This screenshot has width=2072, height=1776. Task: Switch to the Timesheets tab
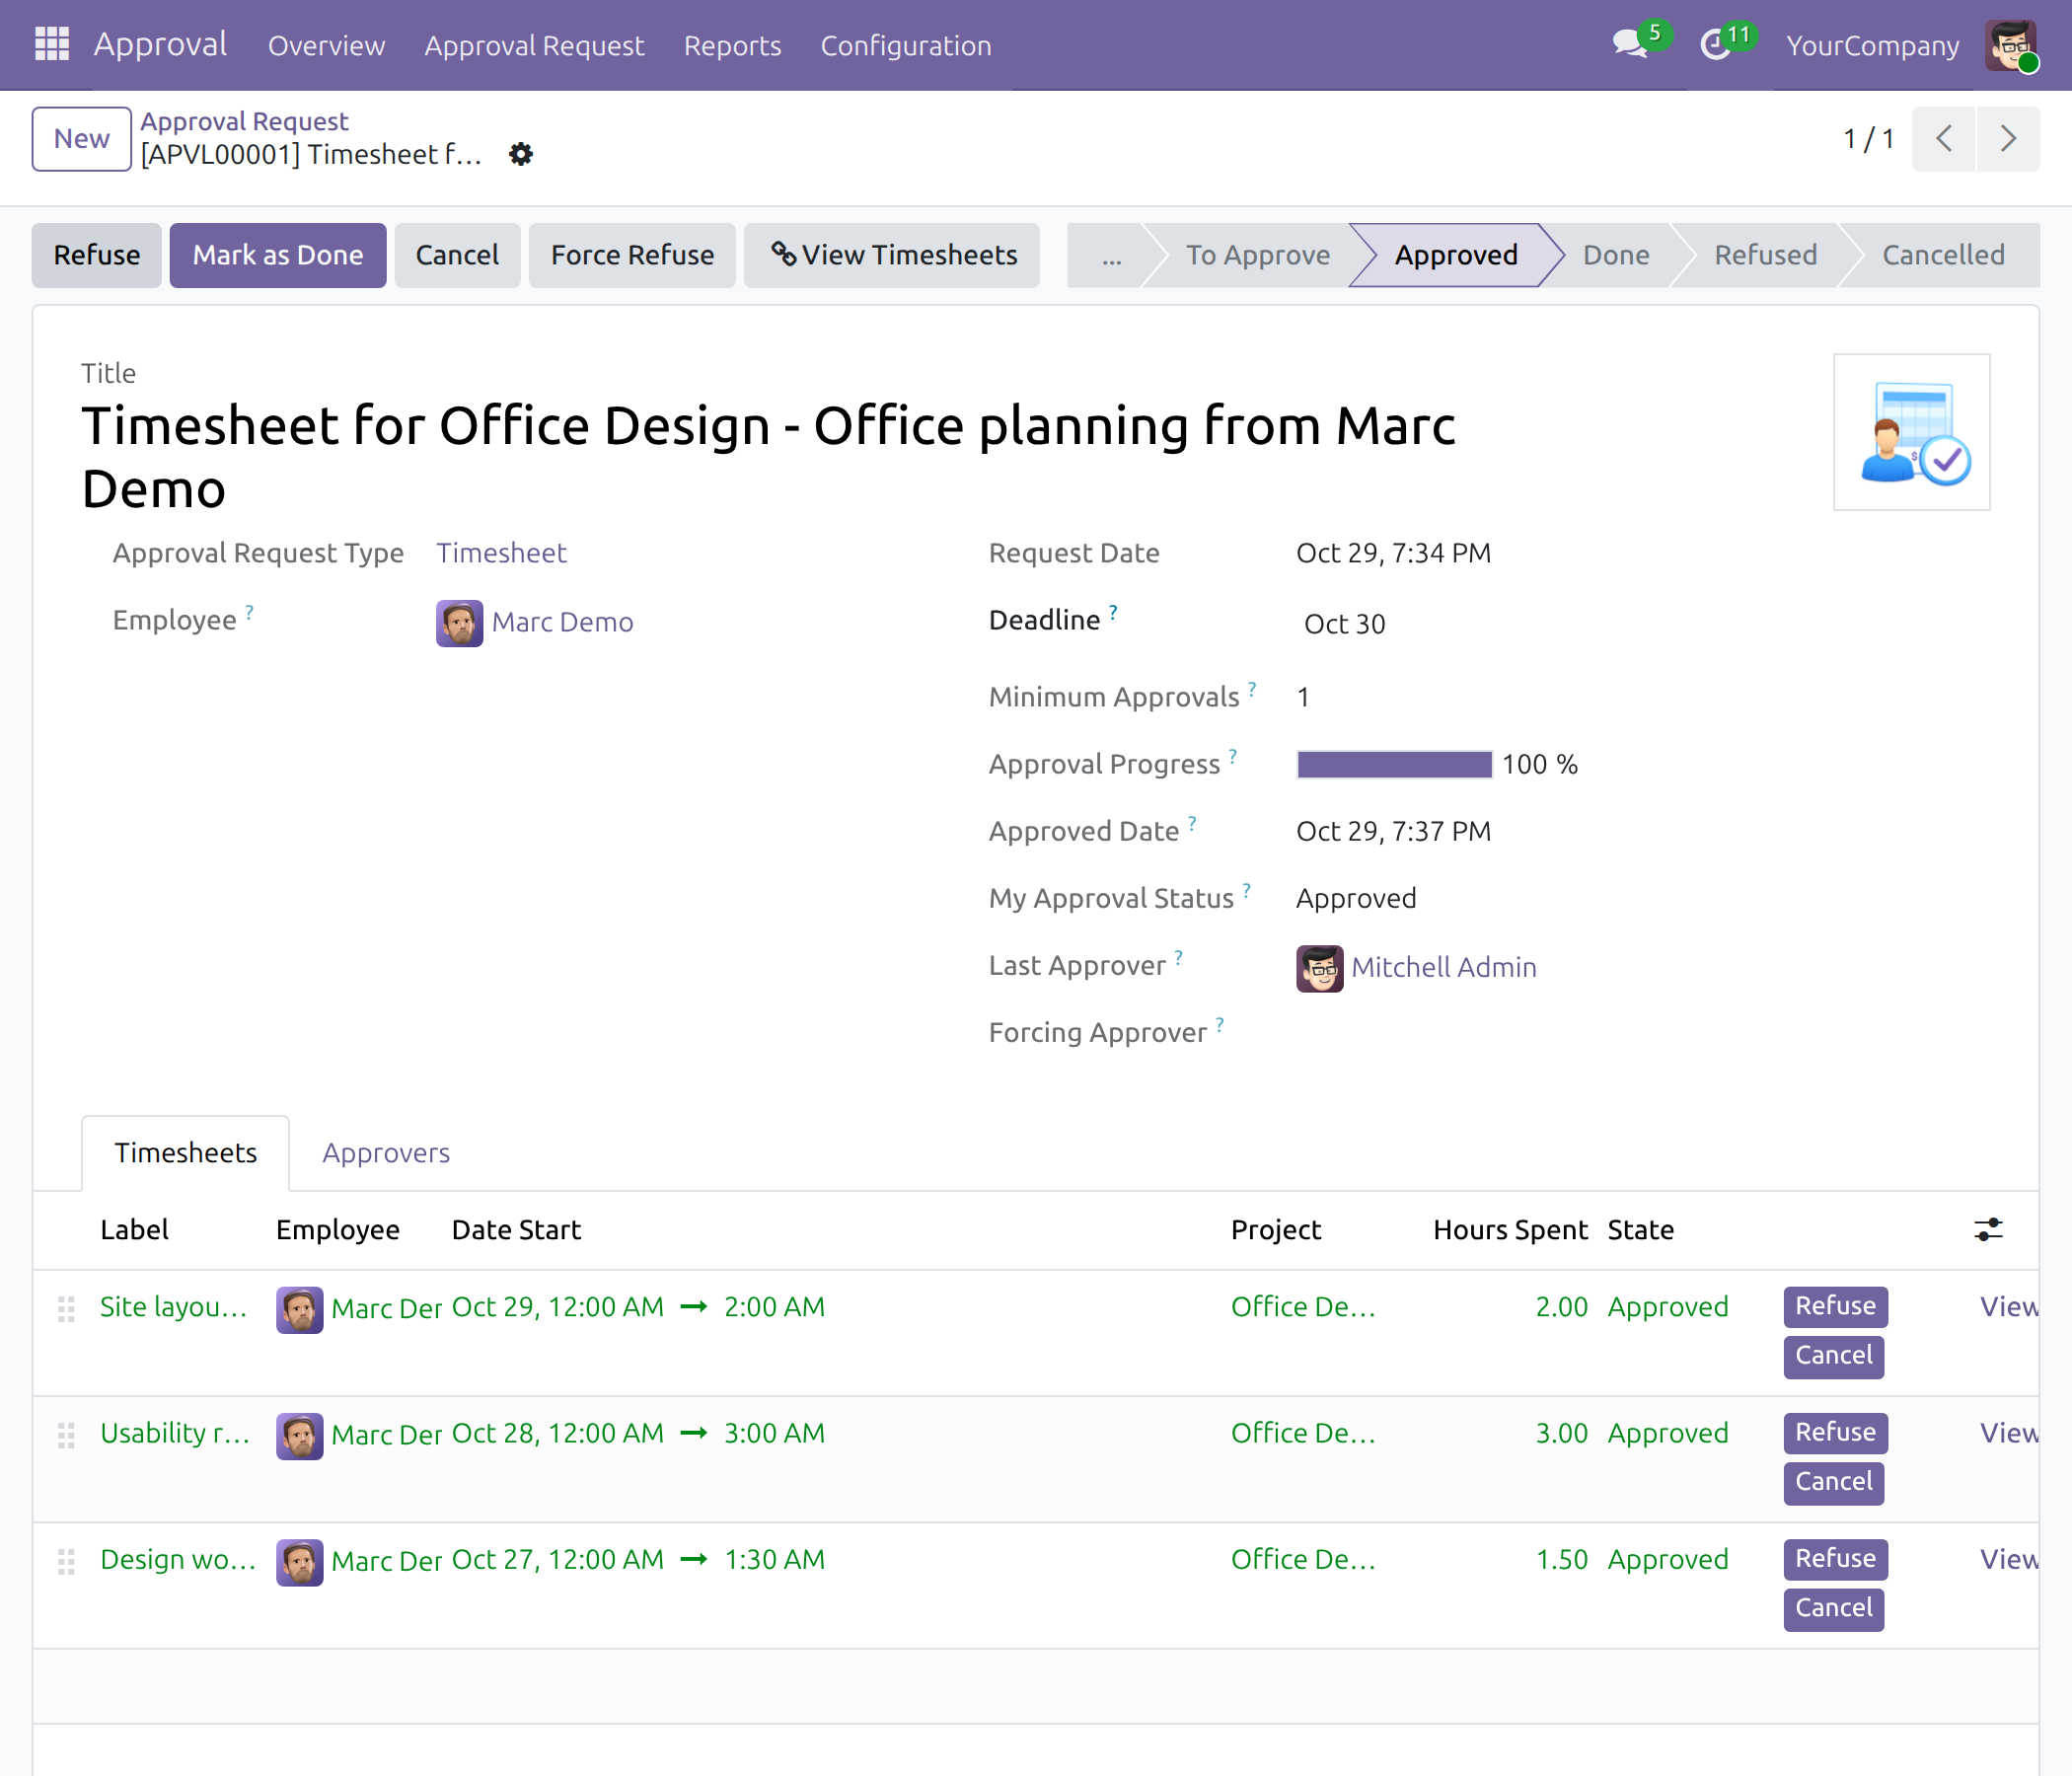[185, 1152]
